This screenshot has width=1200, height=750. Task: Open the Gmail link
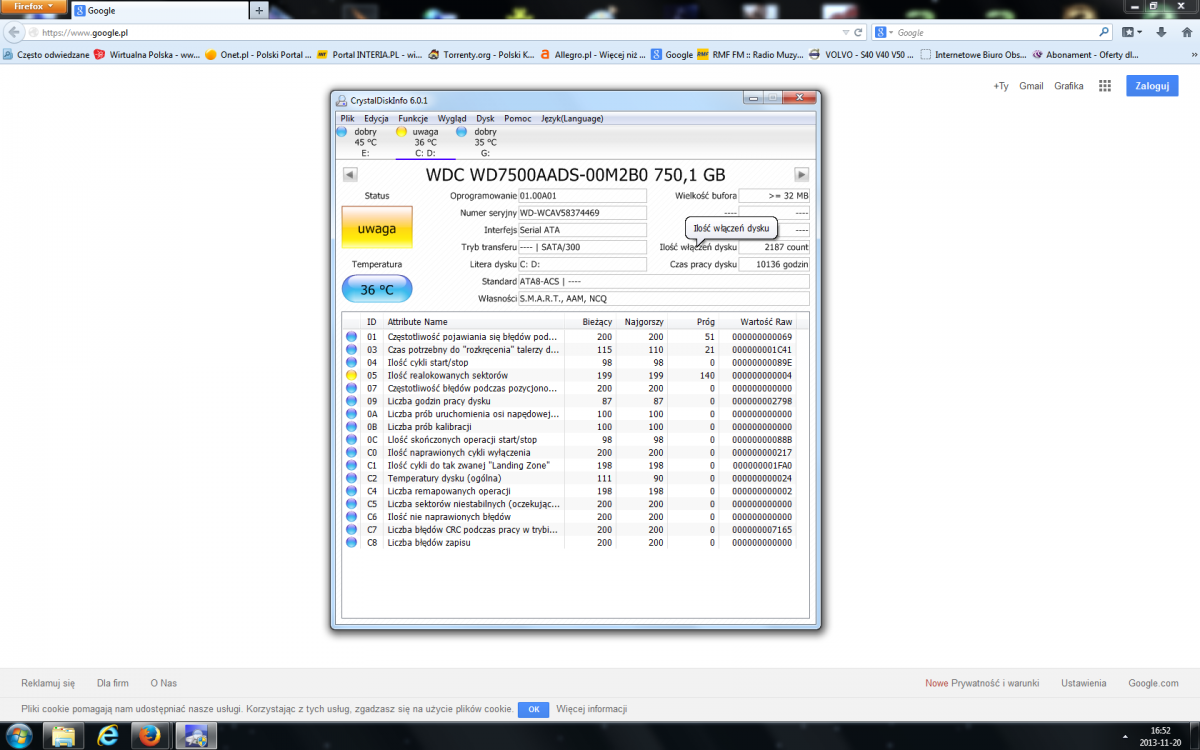pos(1031,86)
